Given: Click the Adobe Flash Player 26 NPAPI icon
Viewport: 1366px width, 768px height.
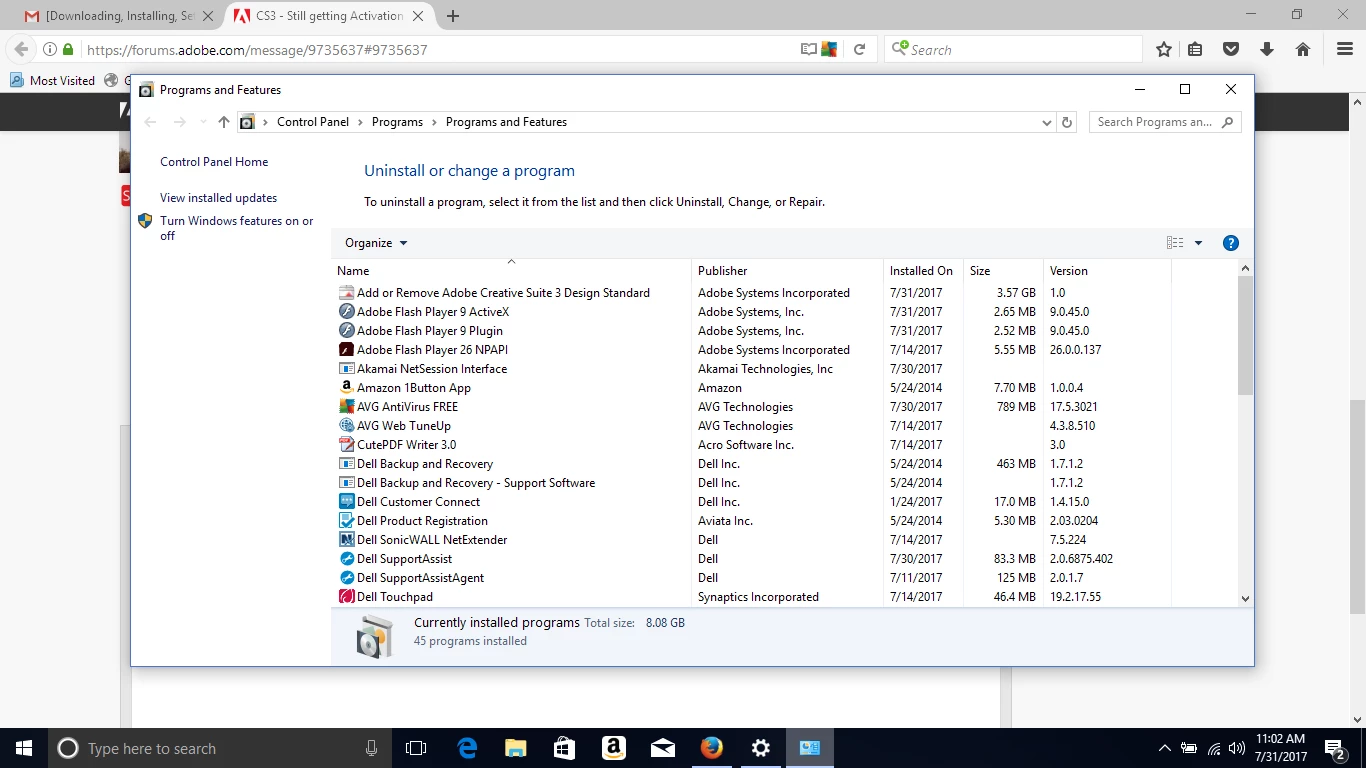Looking at the screenshot, I should point(346,350).
